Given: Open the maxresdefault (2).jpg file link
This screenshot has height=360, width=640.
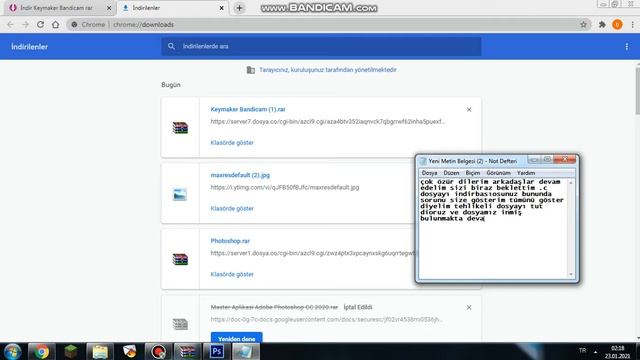Looking at the screenshot, I should click(240, 175).
